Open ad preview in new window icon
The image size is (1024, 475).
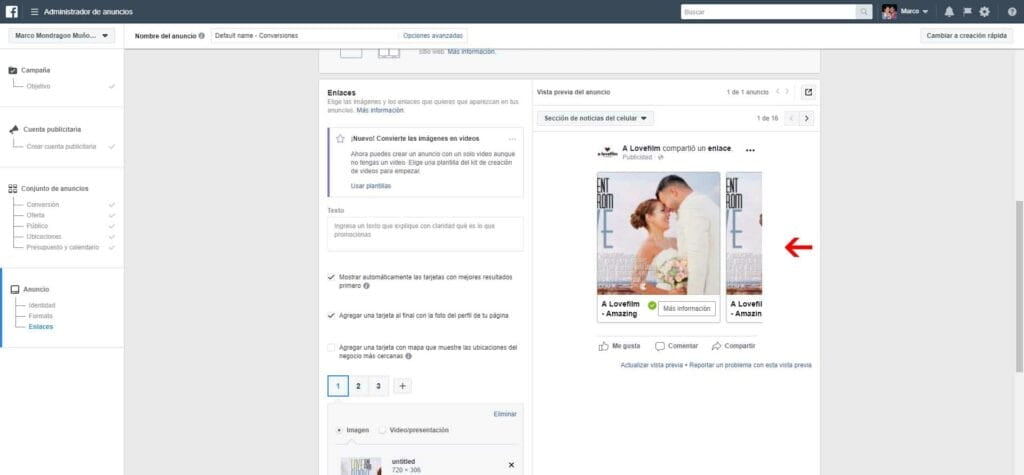[808, 92]
